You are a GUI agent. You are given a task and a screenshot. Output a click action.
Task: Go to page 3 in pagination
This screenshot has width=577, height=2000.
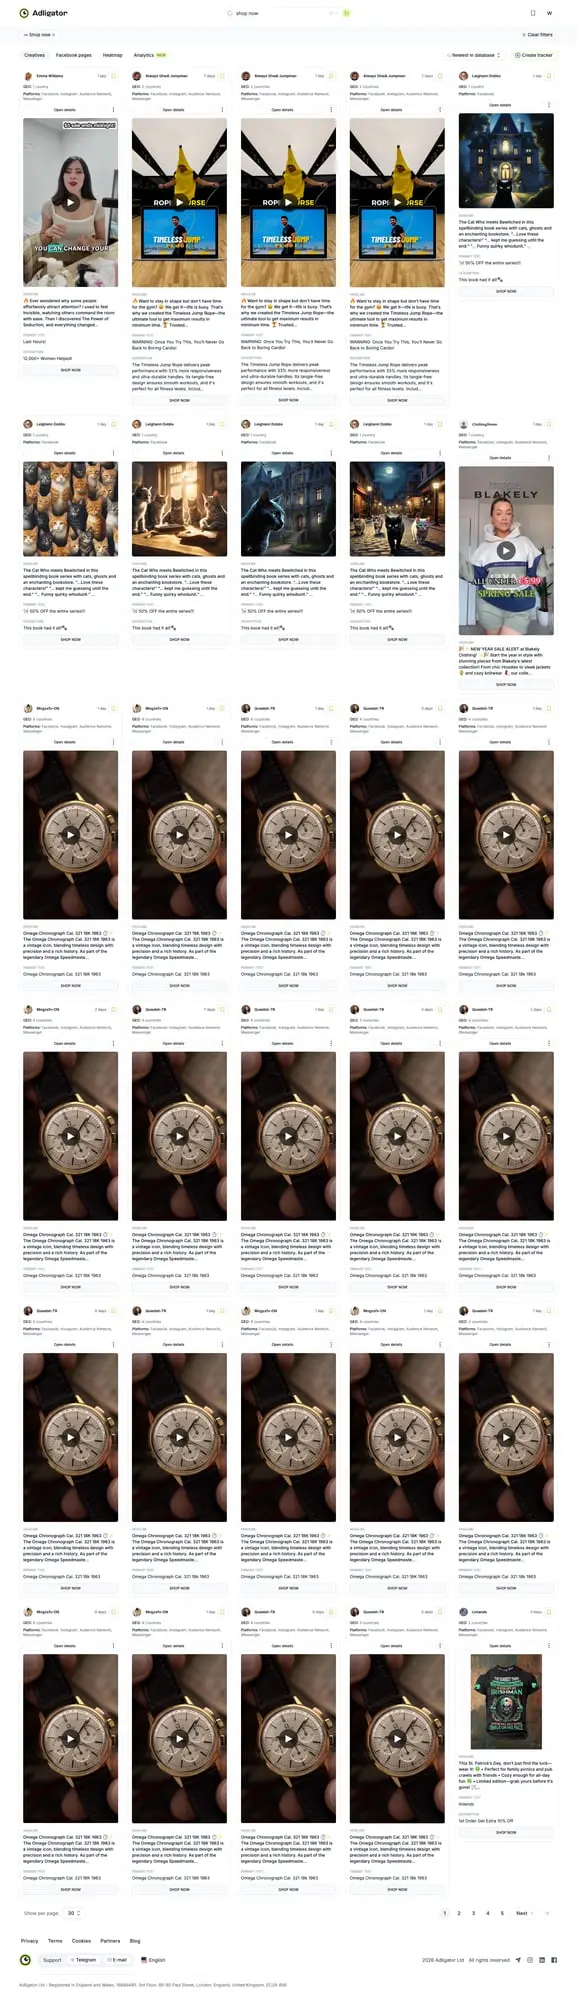point(473,1913)
